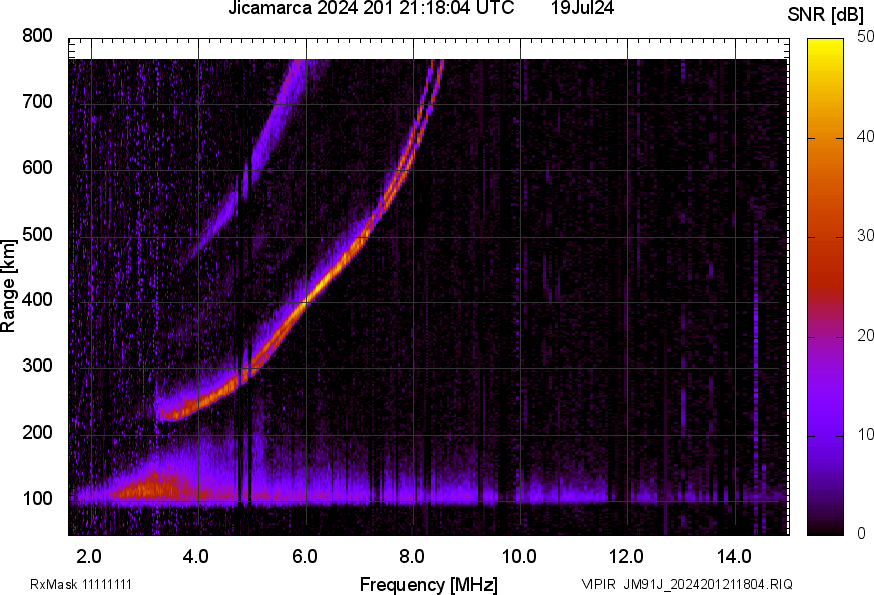Click the colorbar tick label '10'
The height and width of the screenshot is (595, 874).
click(865, 434)
